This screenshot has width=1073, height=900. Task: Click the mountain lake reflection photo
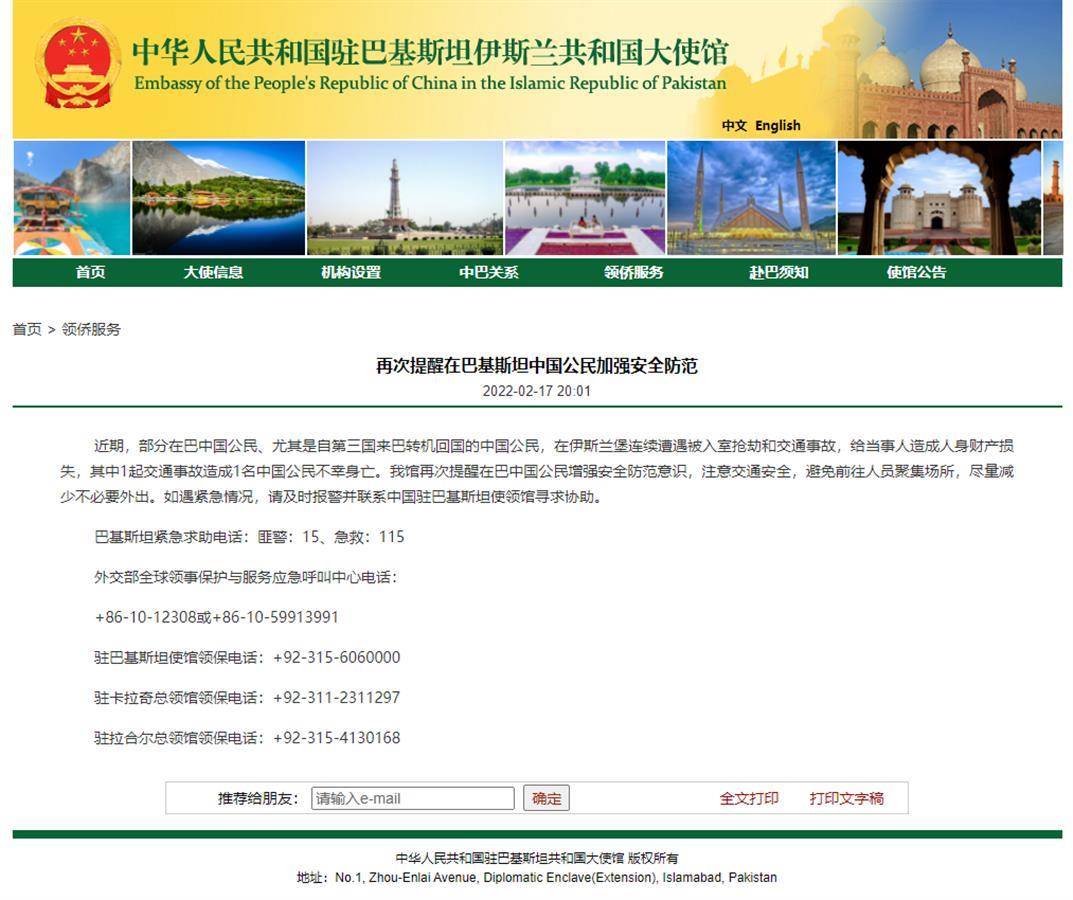[x=218, y=198]
